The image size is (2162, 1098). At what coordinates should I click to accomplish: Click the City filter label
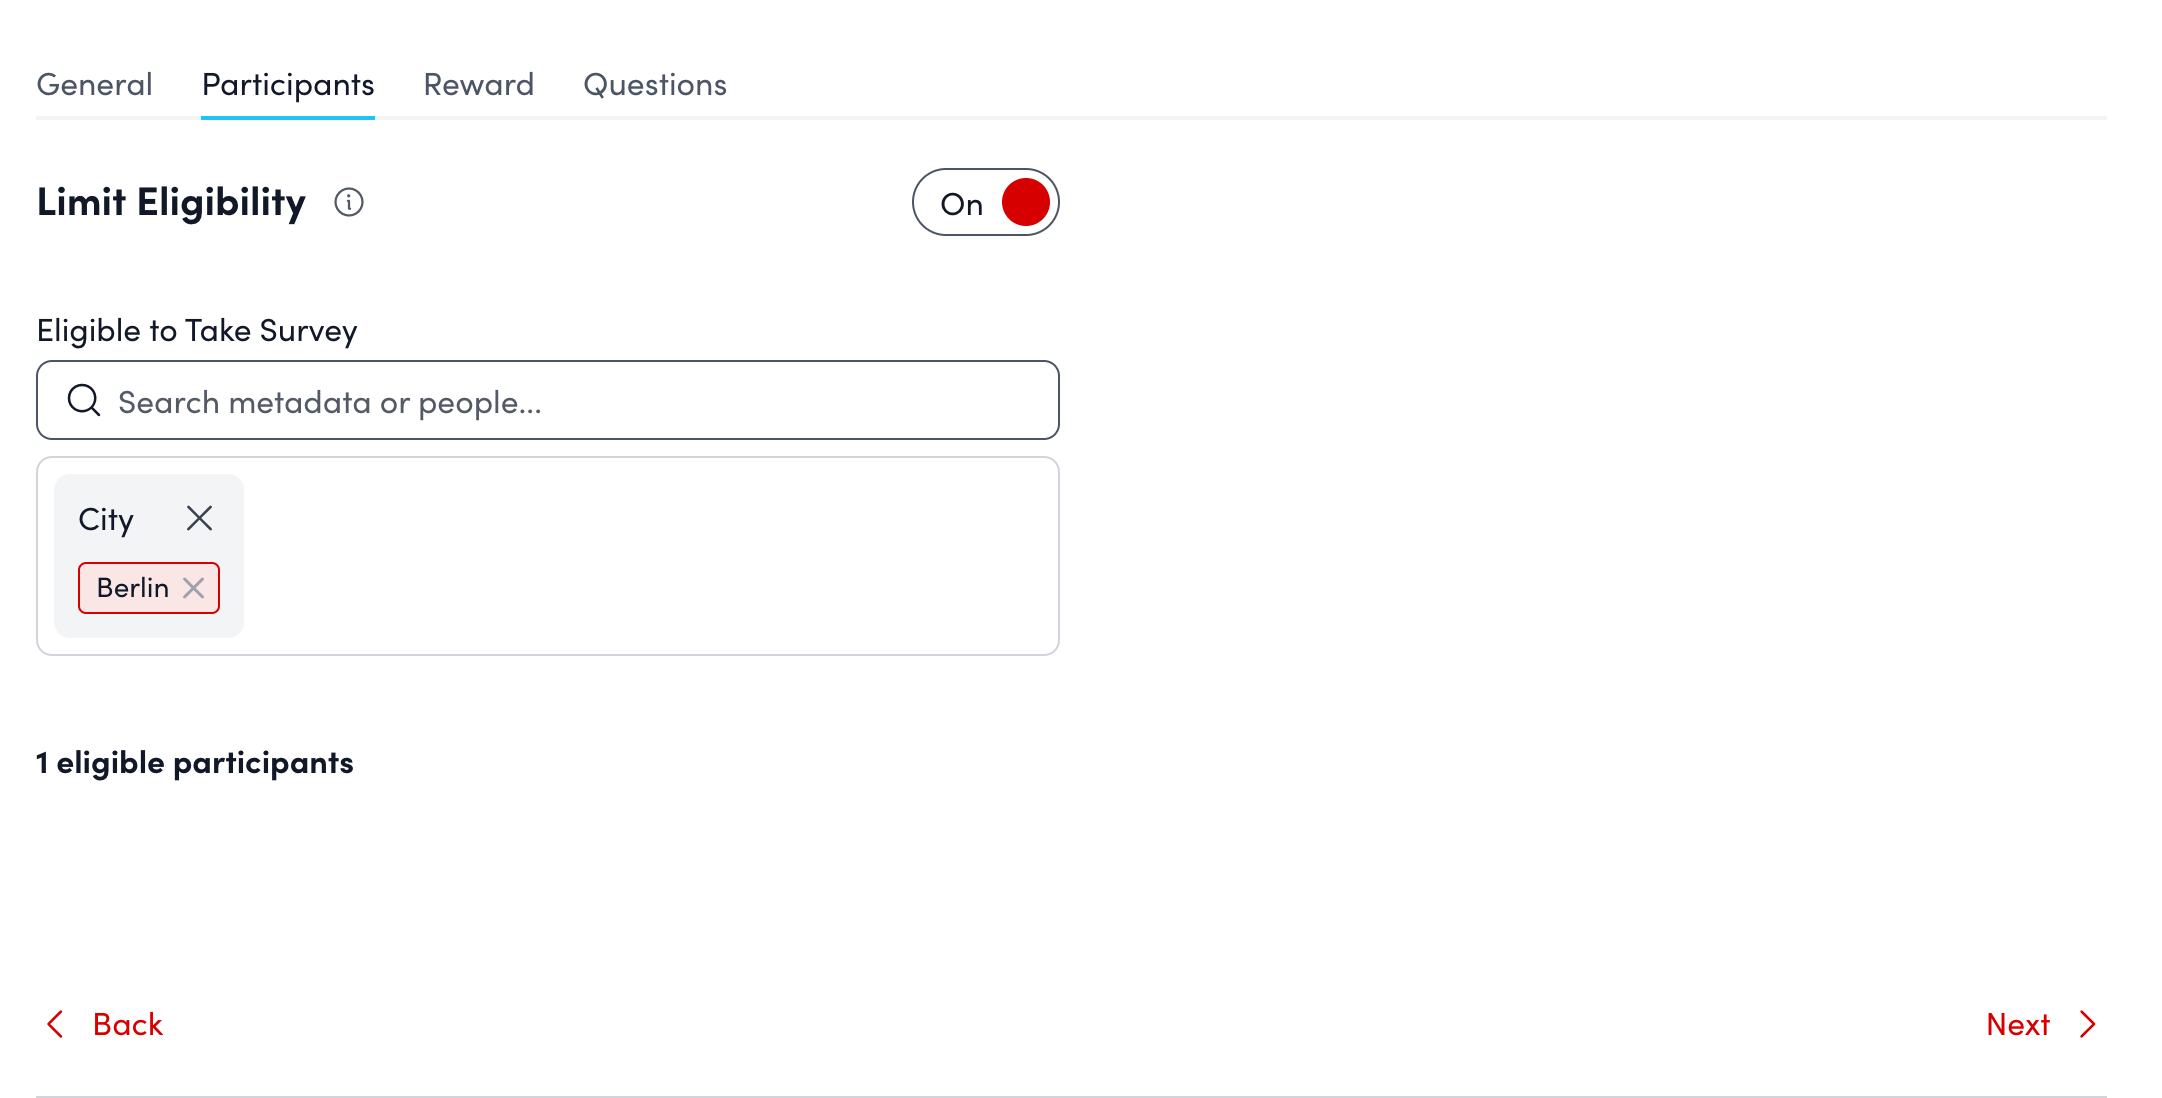coord(106,518)
